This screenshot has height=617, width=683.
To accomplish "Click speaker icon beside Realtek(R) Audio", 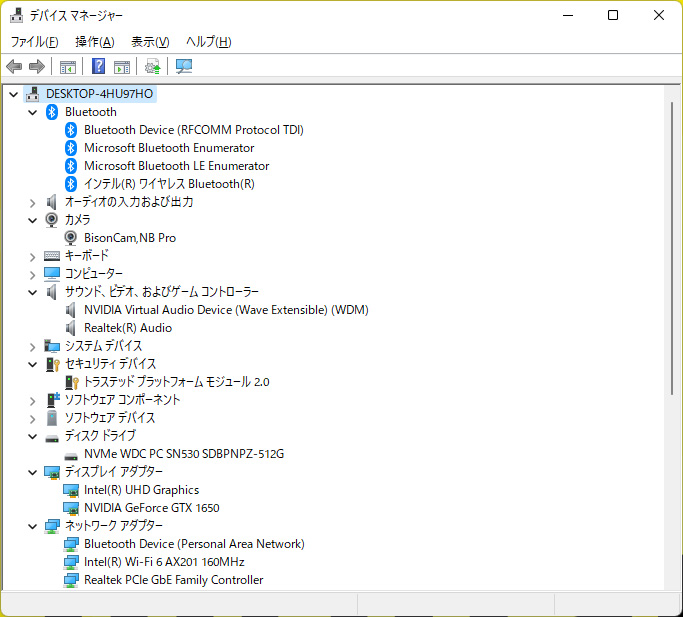I will click(x=71, y=328).
